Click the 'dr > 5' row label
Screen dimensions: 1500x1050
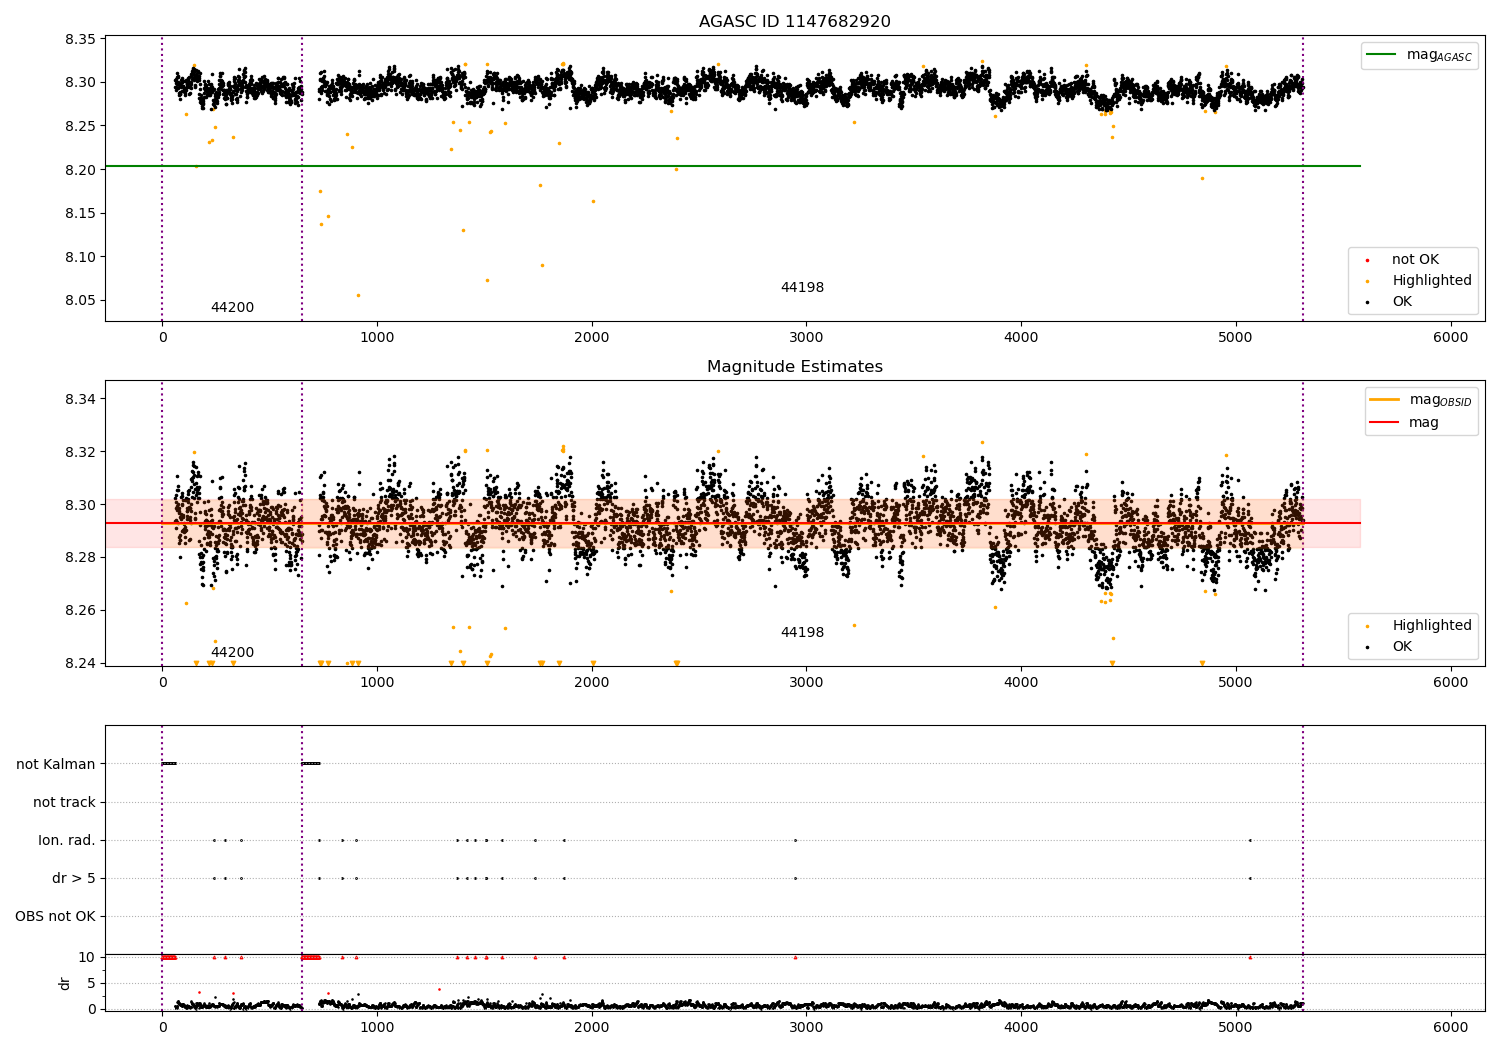74,878
